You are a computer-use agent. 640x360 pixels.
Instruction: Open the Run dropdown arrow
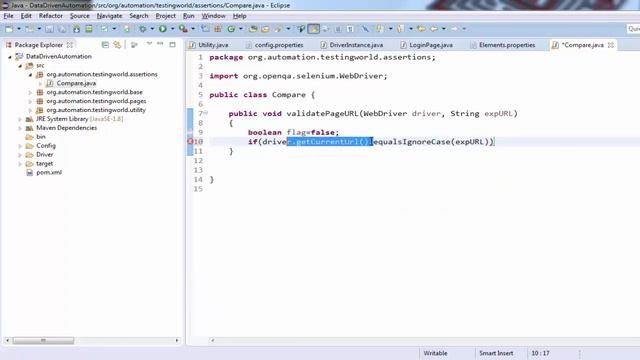173,29
